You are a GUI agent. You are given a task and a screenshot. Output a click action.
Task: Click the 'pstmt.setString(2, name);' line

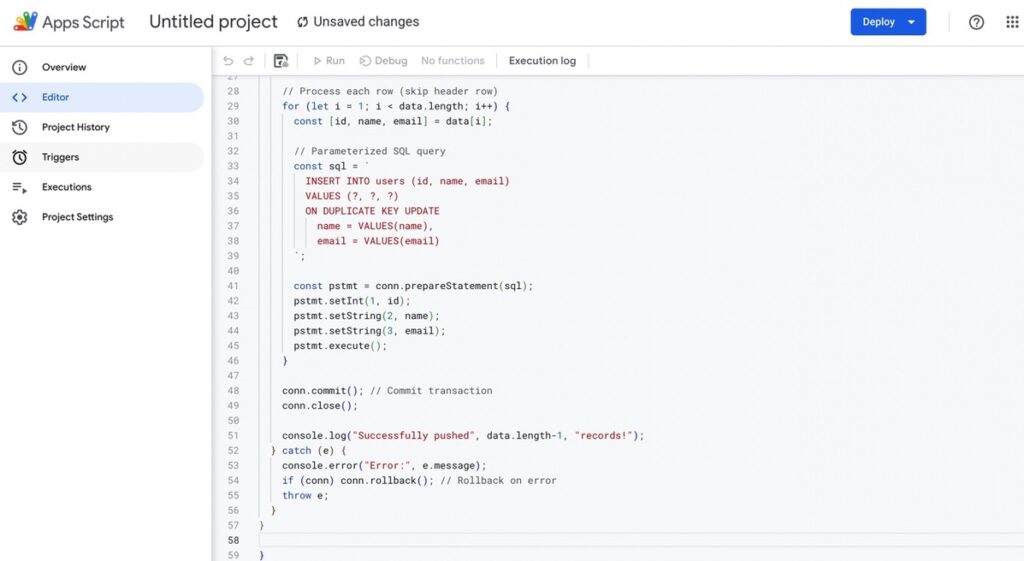click(x=366, y=316)
